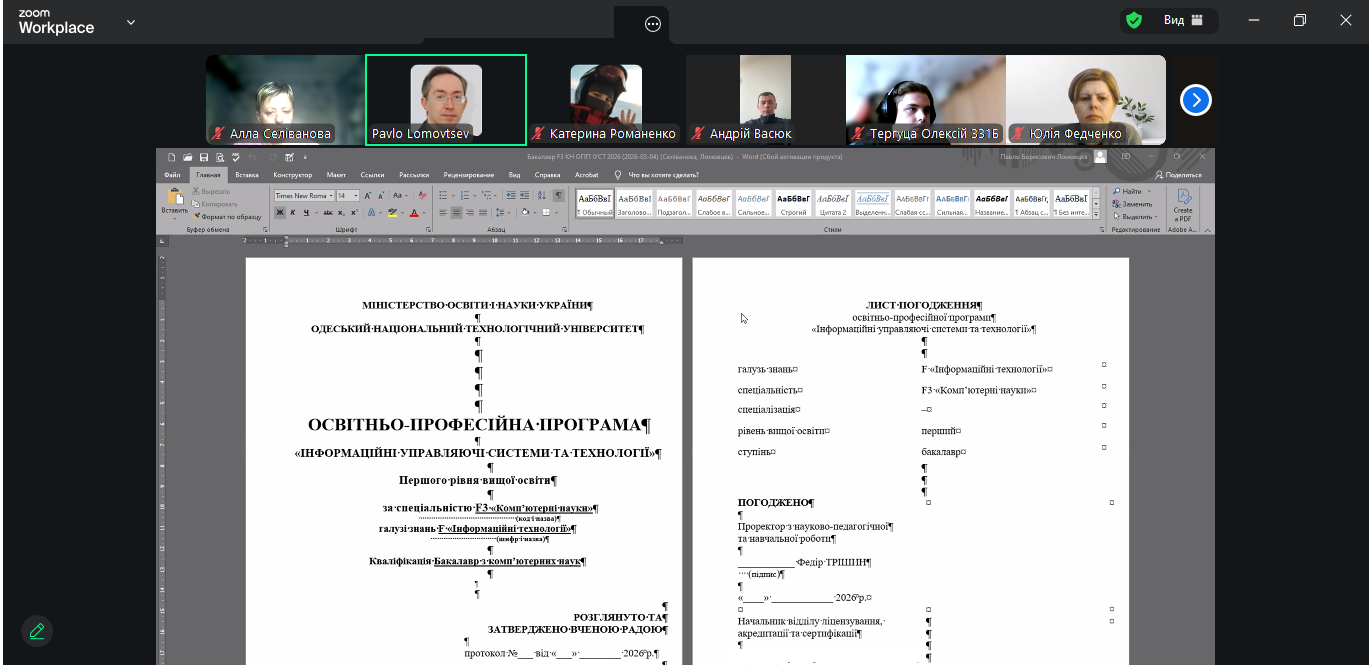Image resolution: width=1369 pixels, height=665 pixels.
Task: Click the Format Painter brush icon
Action: 196,216
